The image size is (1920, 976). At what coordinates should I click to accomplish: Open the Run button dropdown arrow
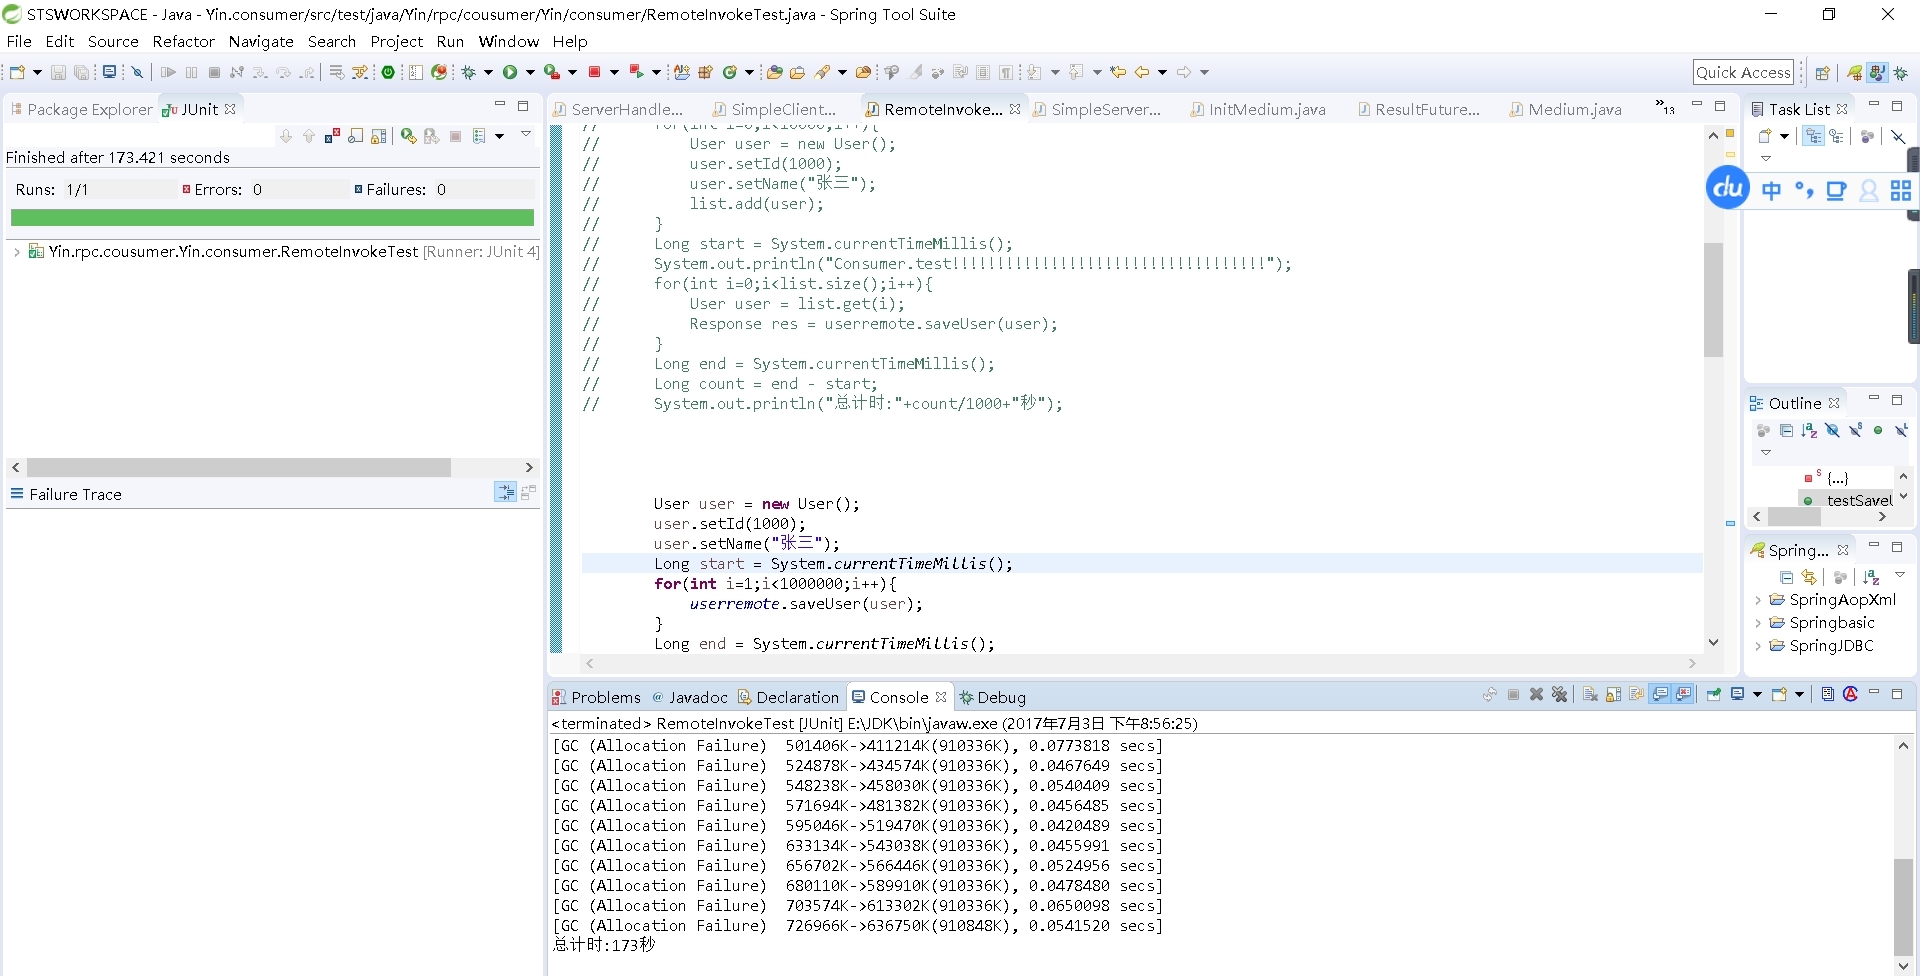(x=530, y=72)
